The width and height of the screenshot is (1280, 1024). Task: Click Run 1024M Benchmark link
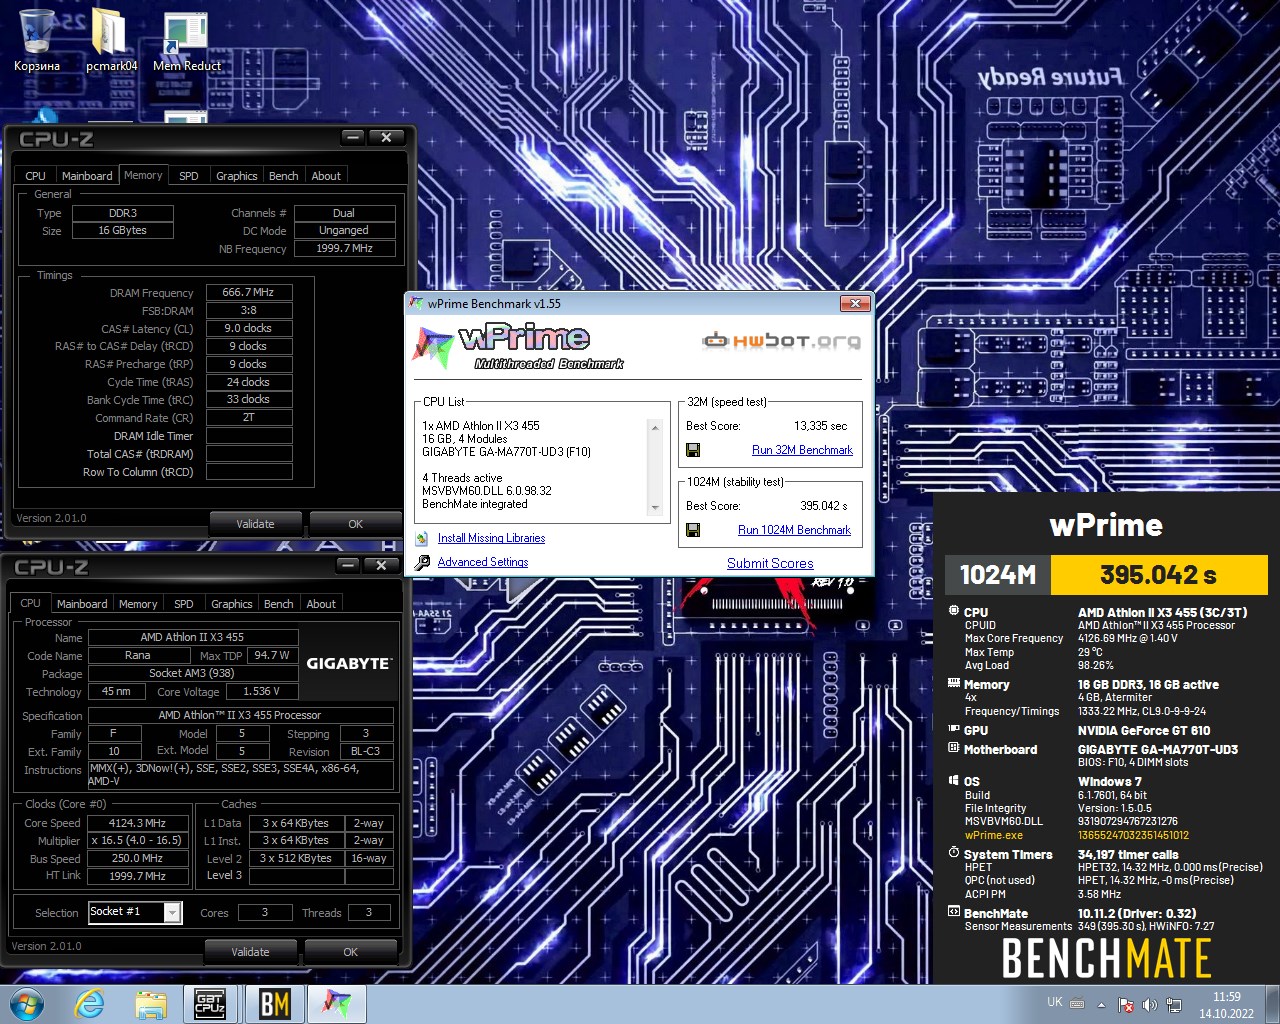794,530
